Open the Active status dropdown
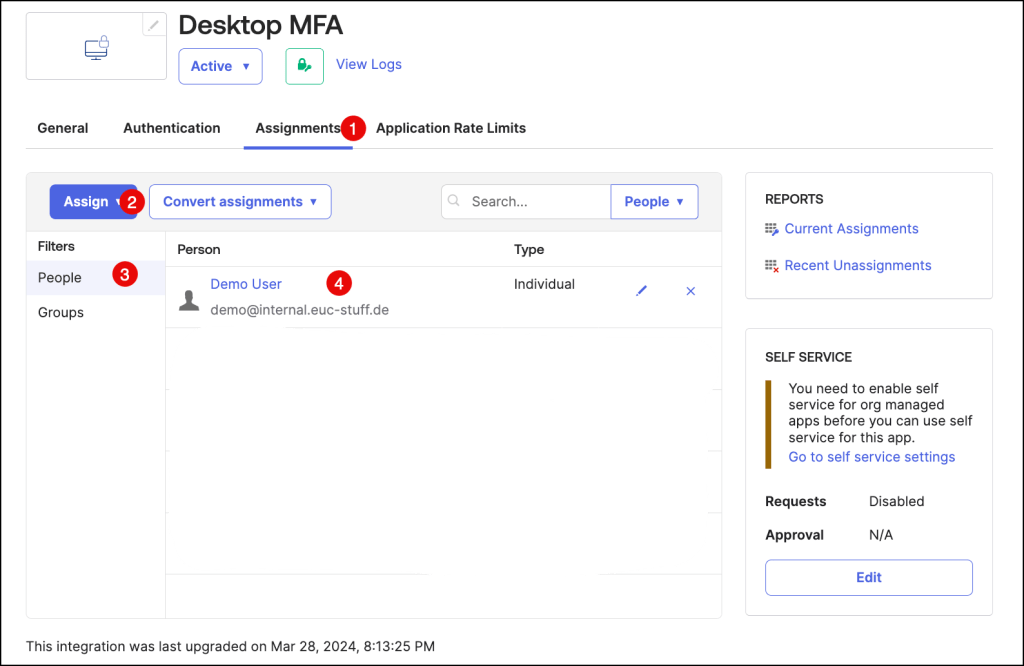Screen dimensions: 1024x666 [220, 66]
